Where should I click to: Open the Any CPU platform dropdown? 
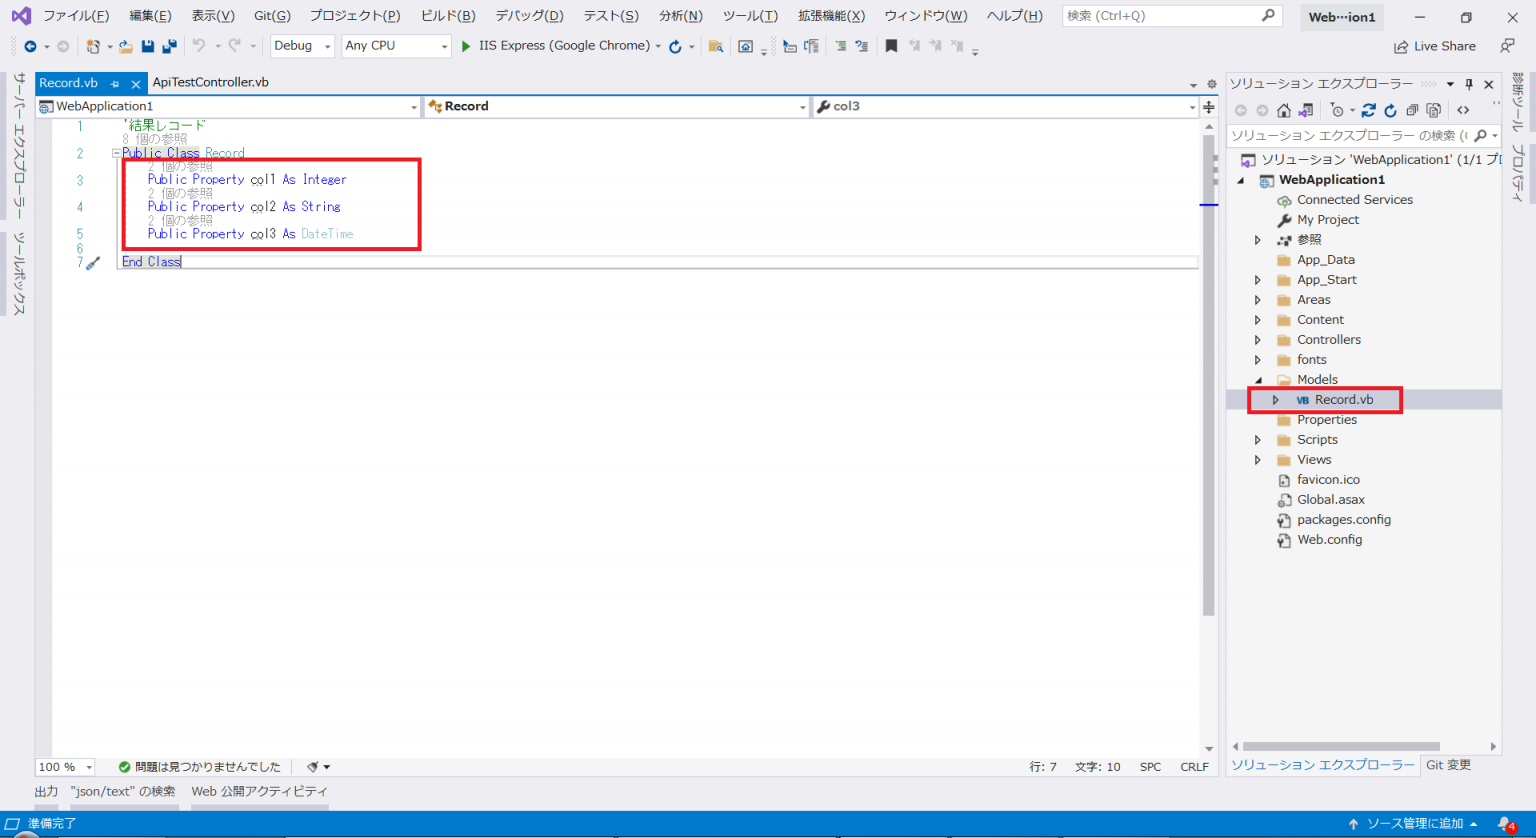point(396,45)
